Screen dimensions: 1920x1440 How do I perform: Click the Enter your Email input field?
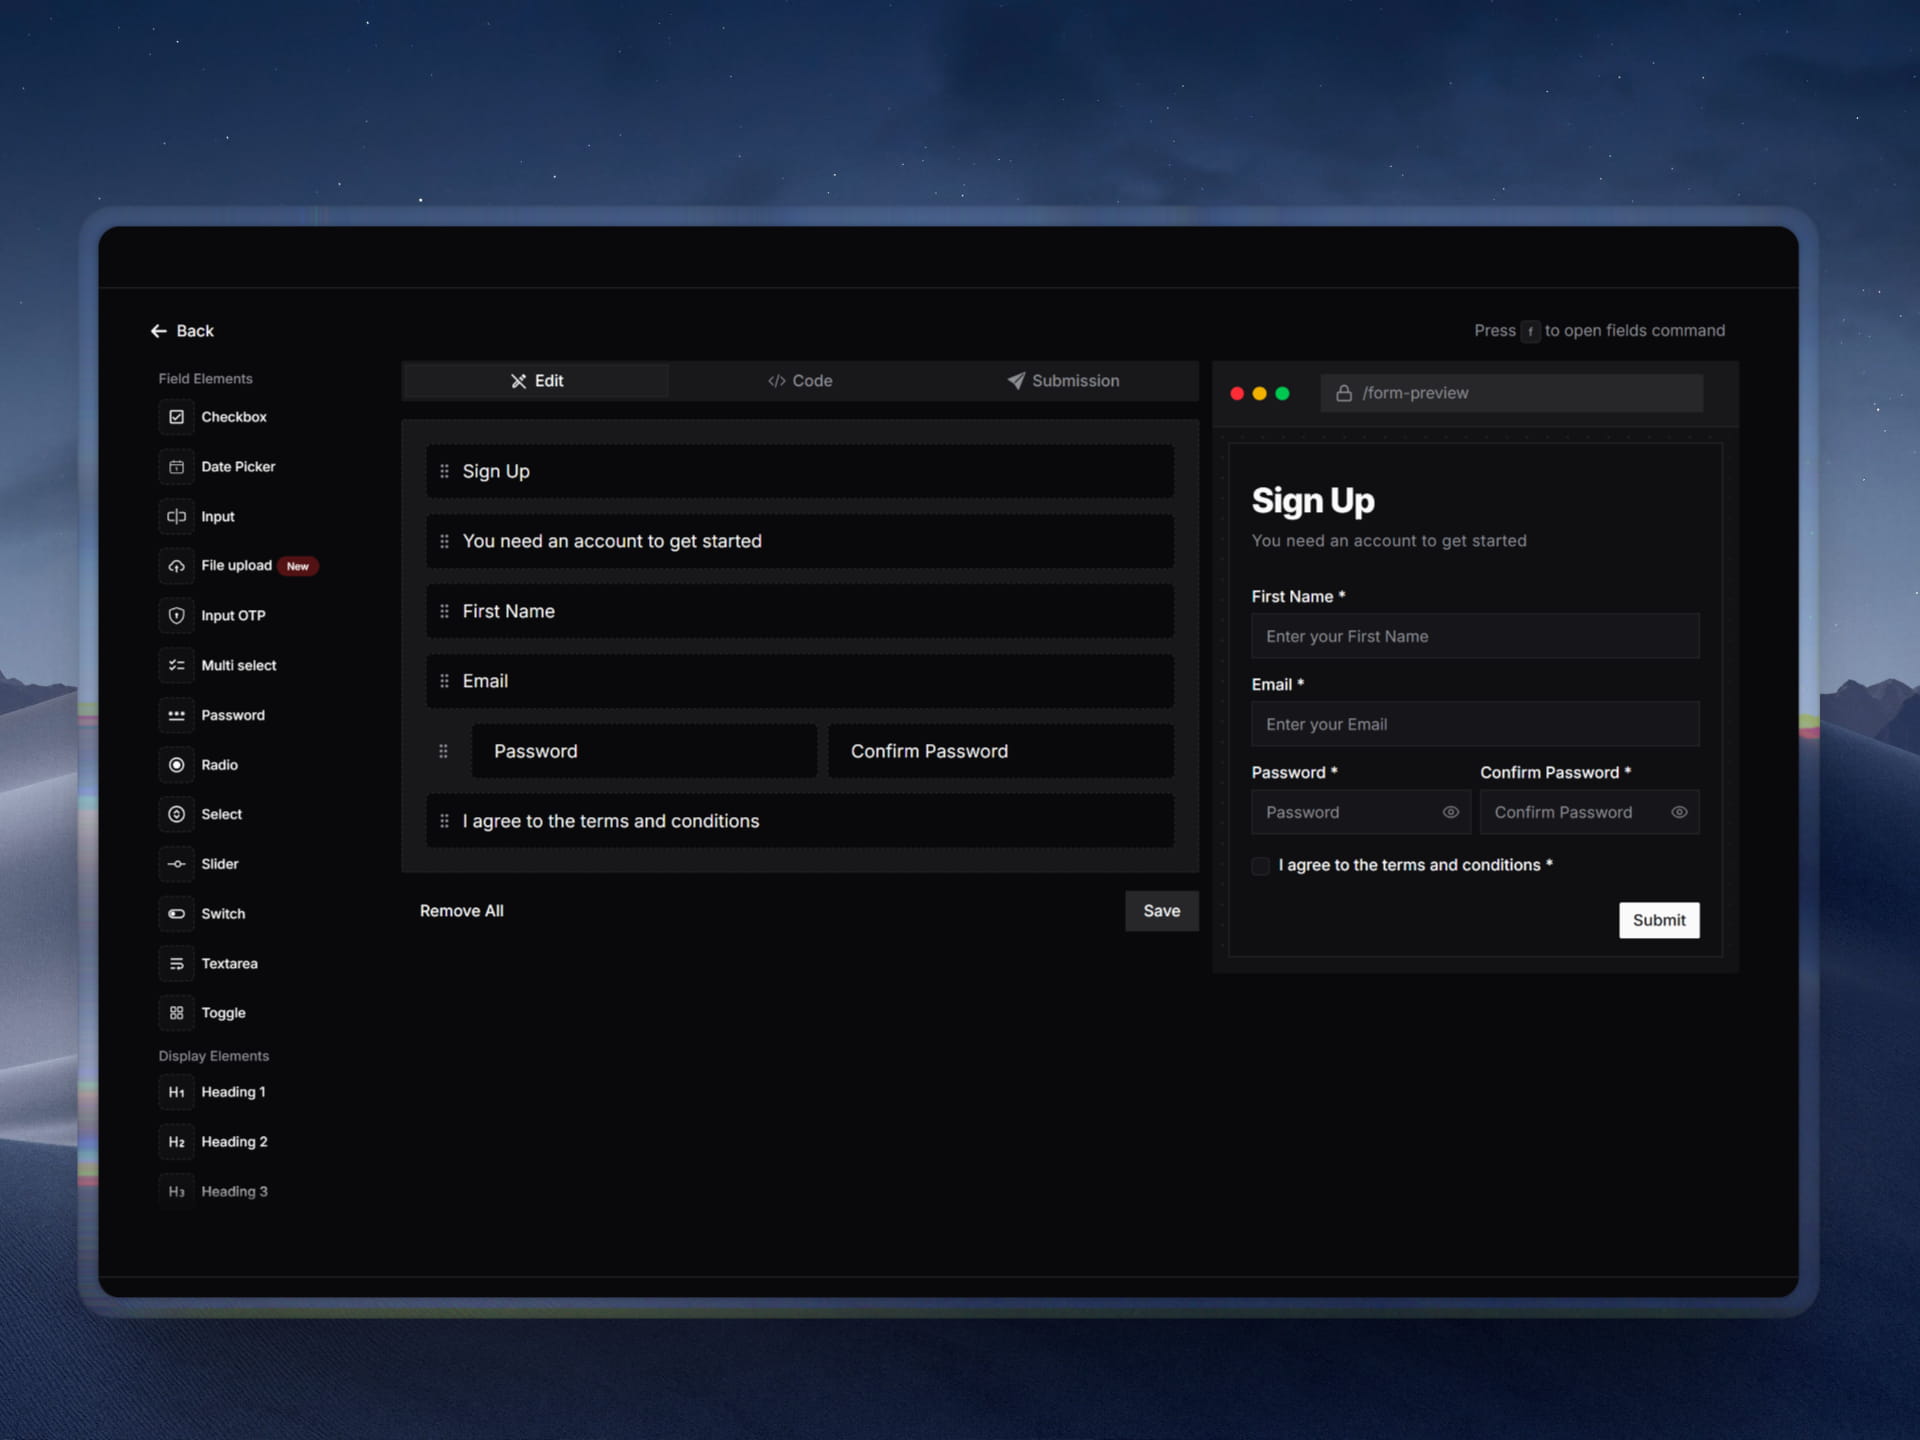click(x=1474, y=723)
